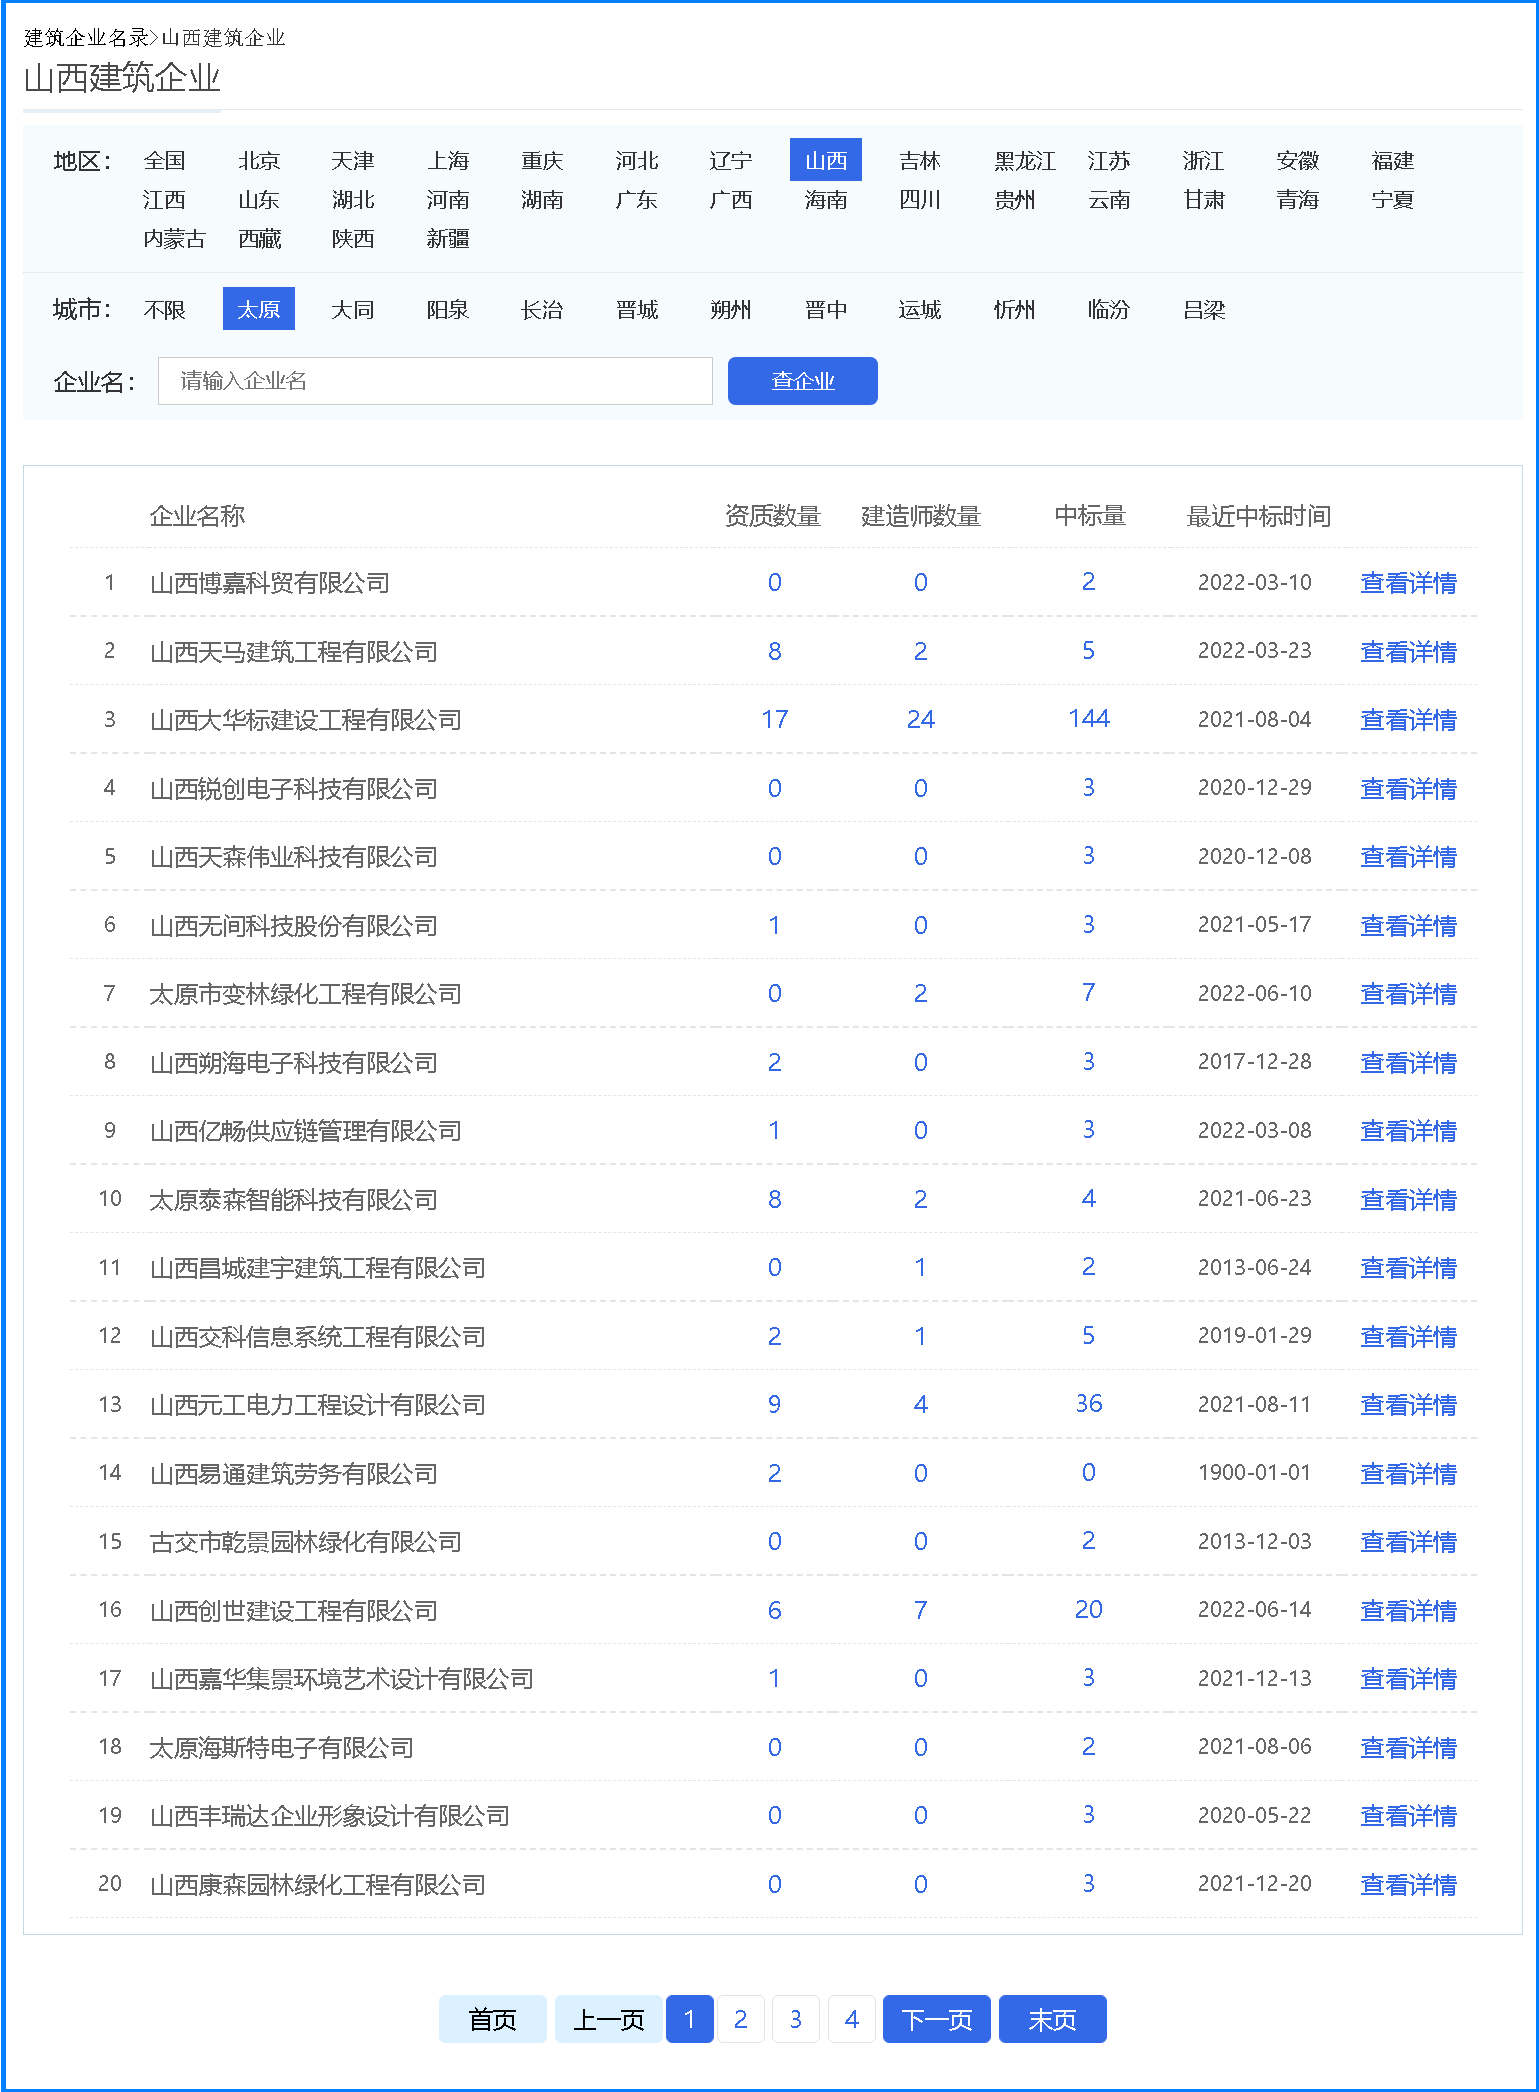Choose 不限 in the city filter
This screenshot has width=1539, height=2092.
[164, 310]
